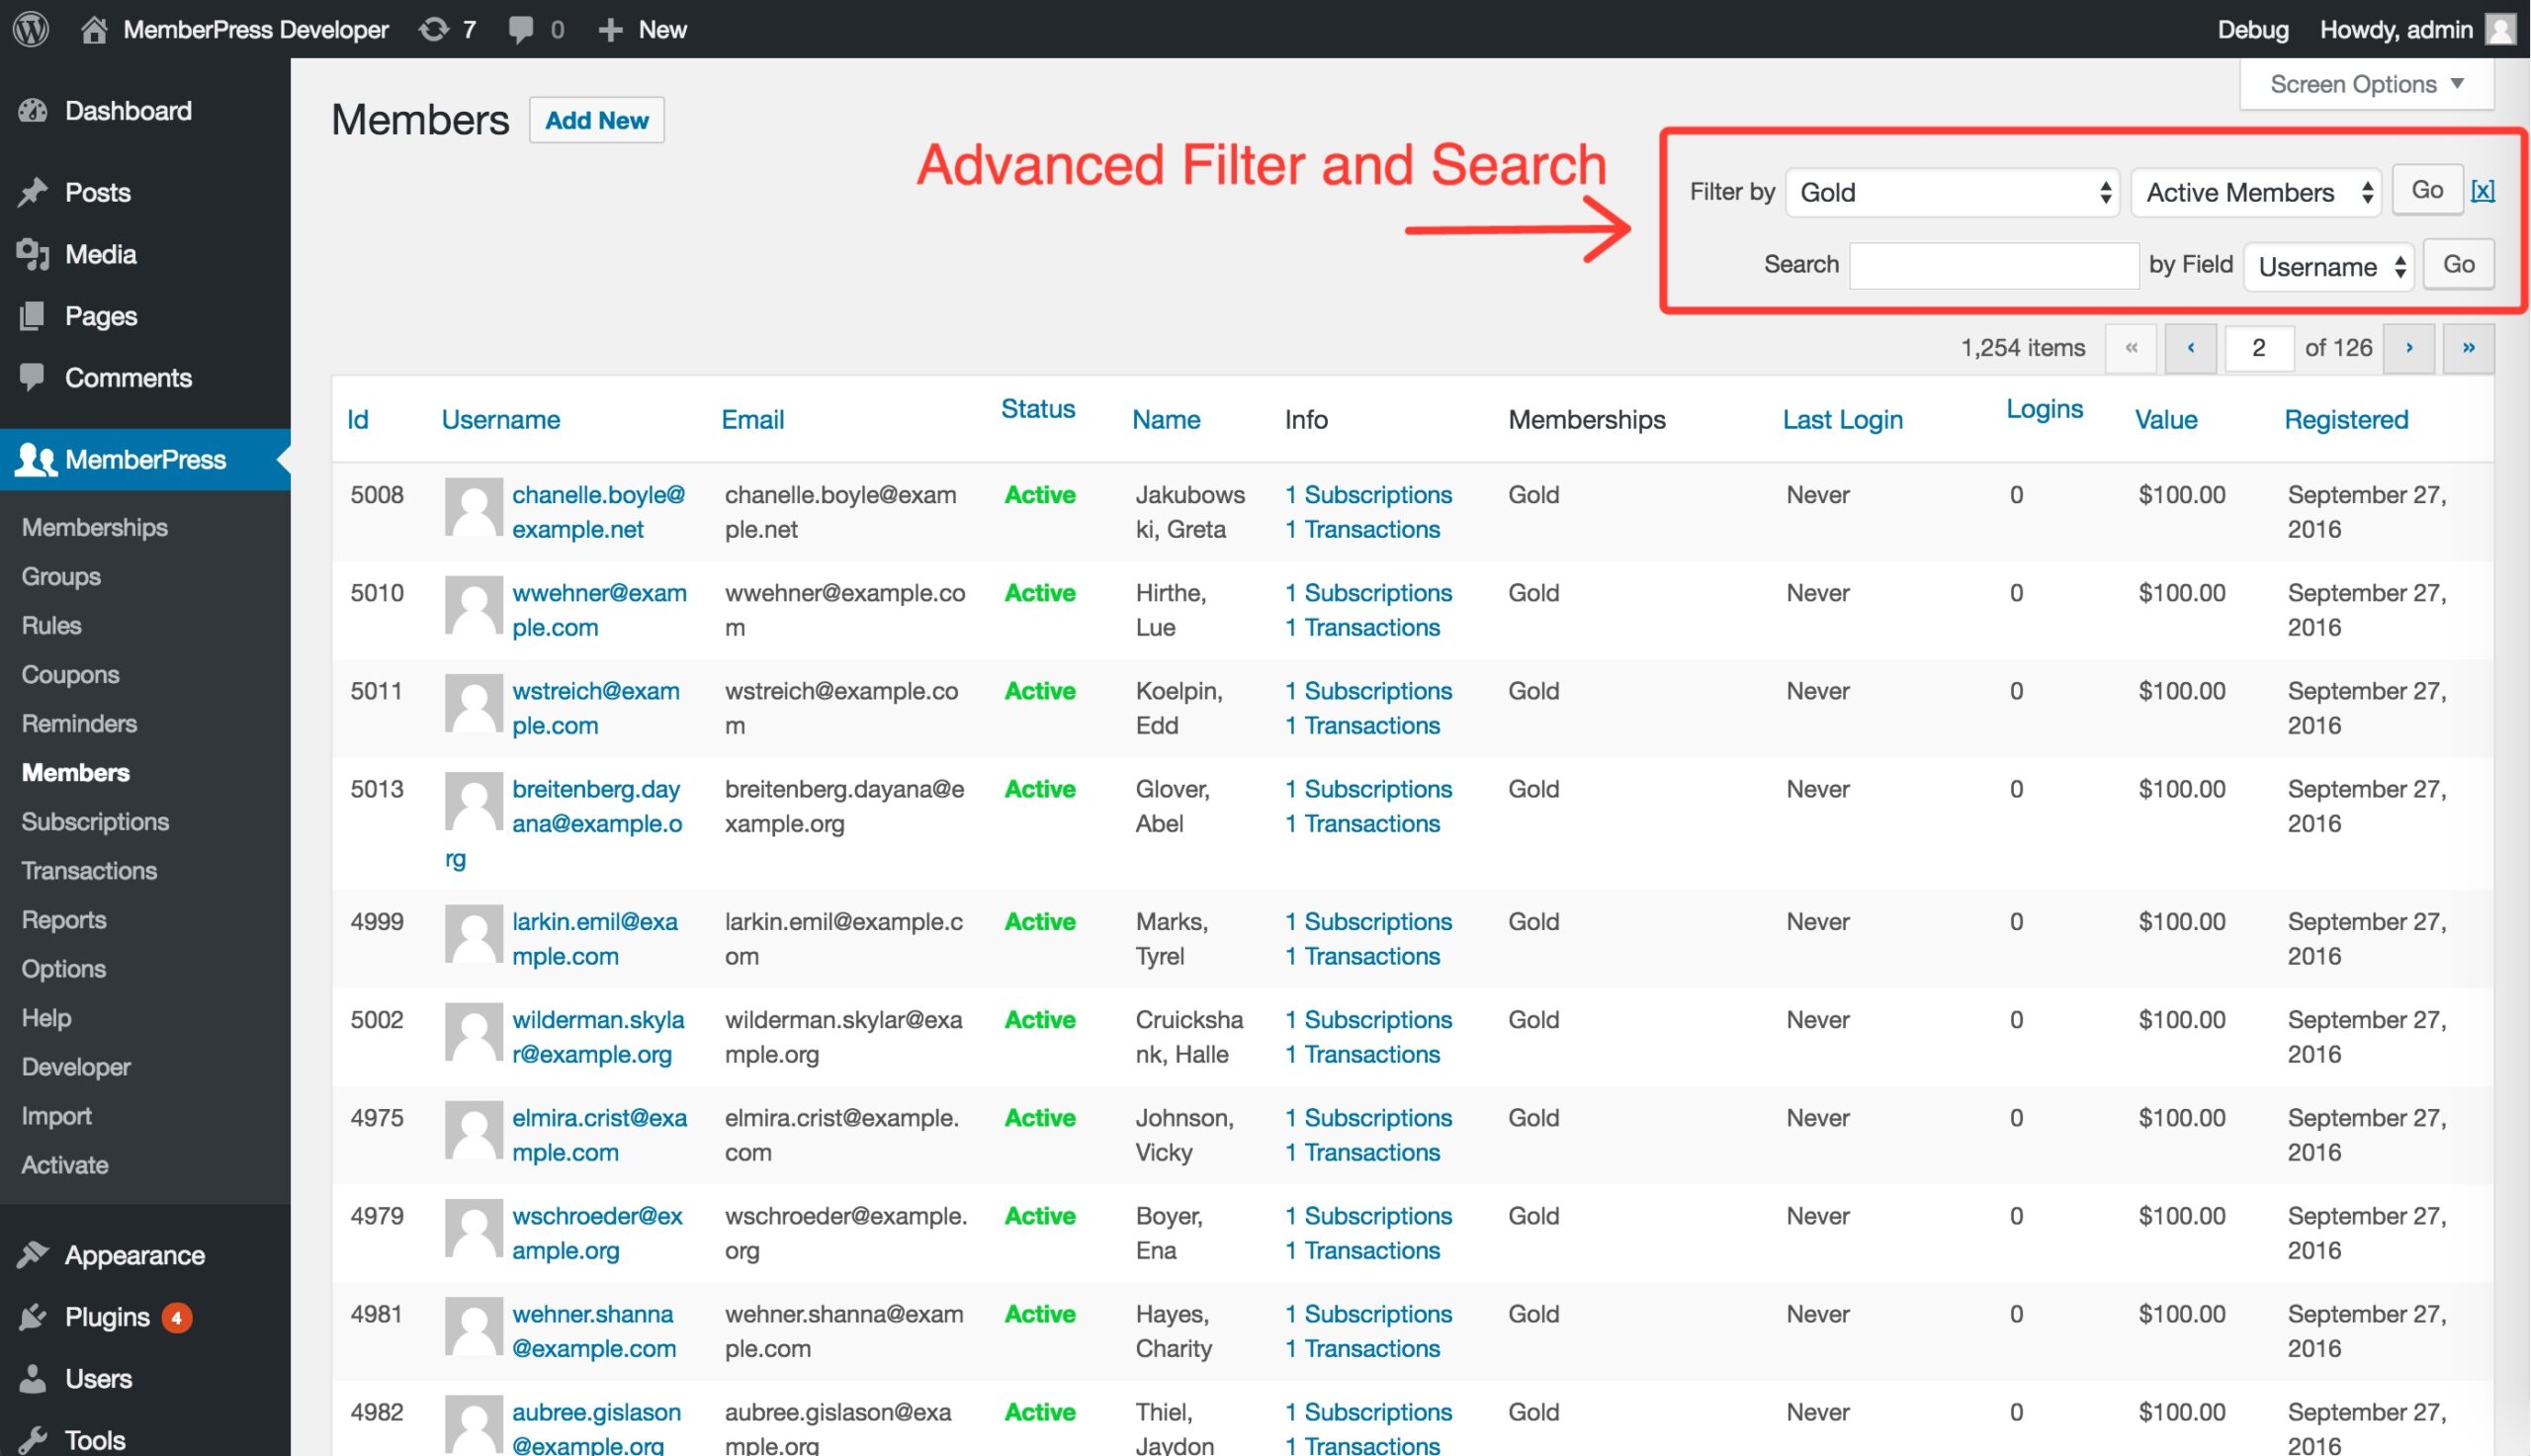Open the Groups submenu item
This screenshot has width=2531, height=1456.
[x=61, y=576]
